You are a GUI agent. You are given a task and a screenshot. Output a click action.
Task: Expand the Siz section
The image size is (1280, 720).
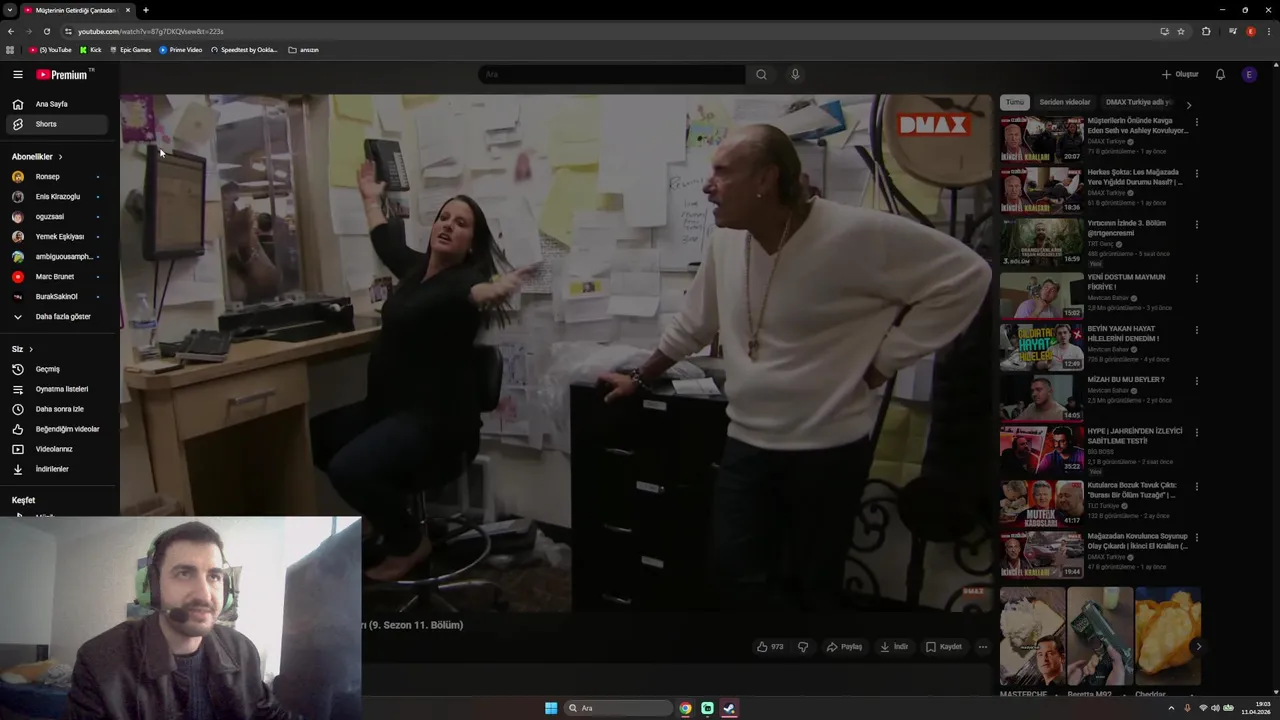click(22, 349)
